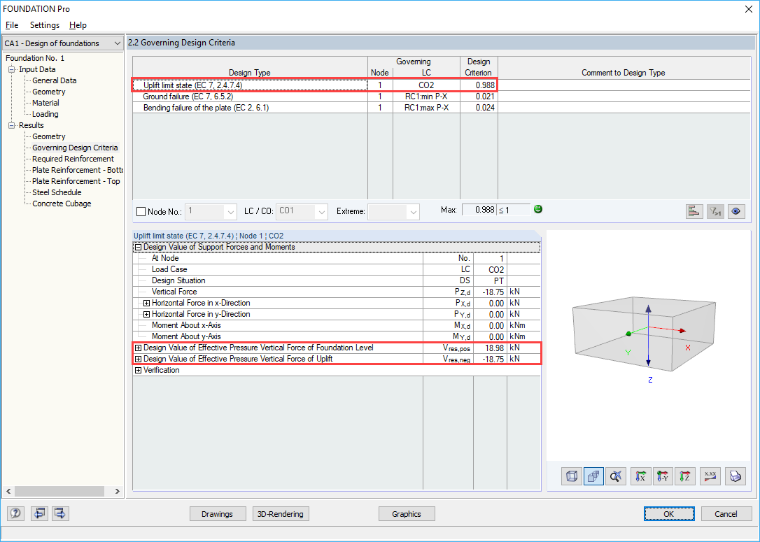Click the Cancel button

pos(726,514)
